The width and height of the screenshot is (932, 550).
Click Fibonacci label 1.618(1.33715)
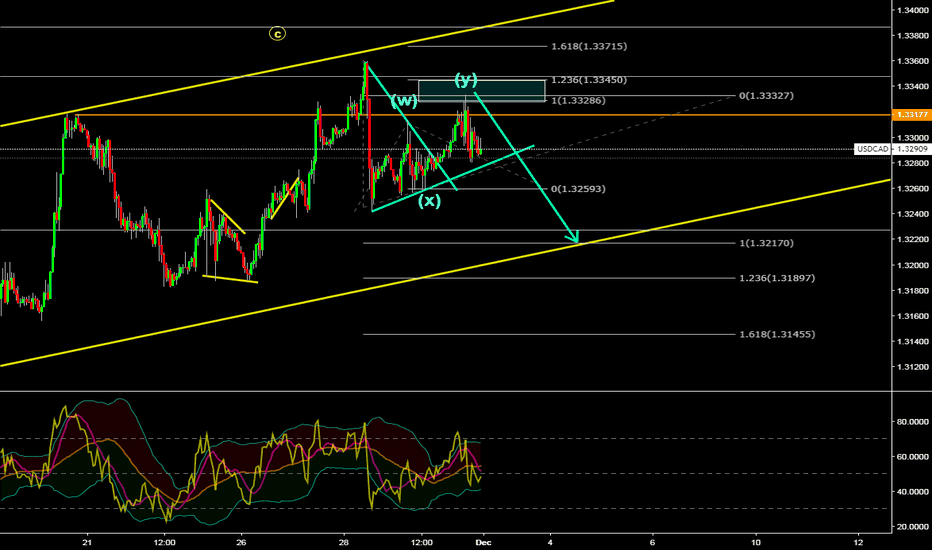pos(589,46)
